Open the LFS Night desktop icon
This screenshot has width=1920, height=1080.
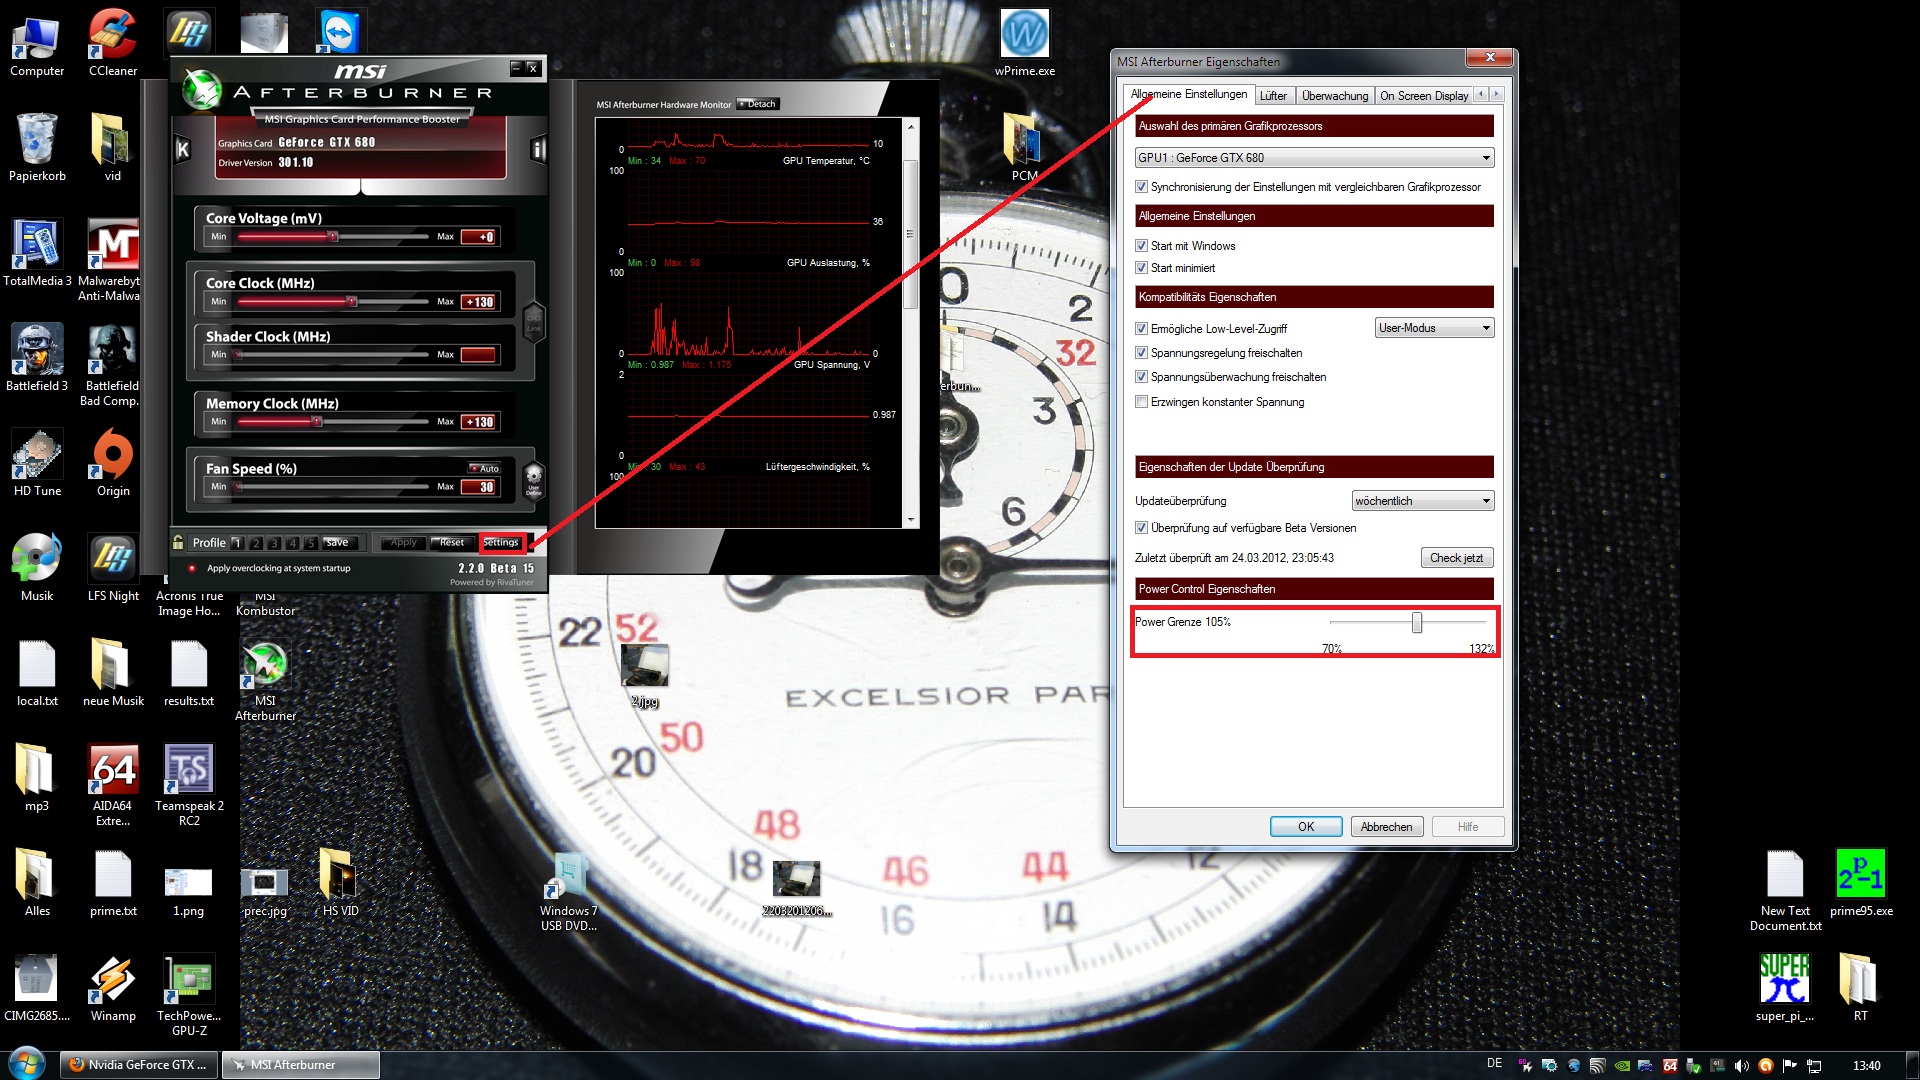[x=113, y=568]
